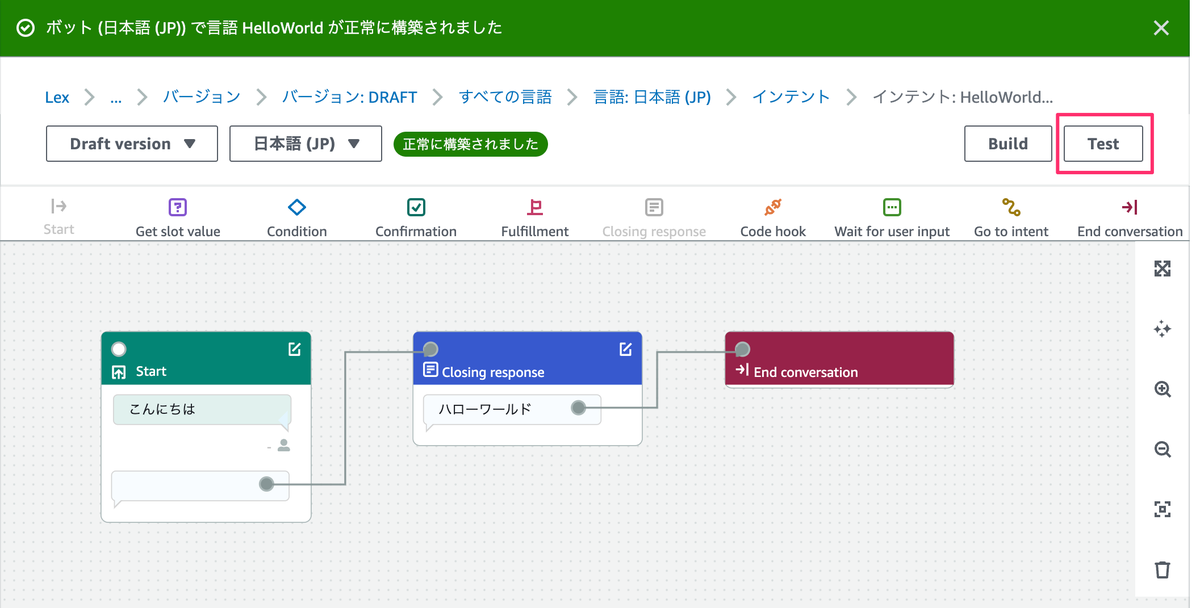This screenshot has width=1200, height=608.
Task: Select the Get slot value block
Action: pyautogui.click(x=176, y=214)
